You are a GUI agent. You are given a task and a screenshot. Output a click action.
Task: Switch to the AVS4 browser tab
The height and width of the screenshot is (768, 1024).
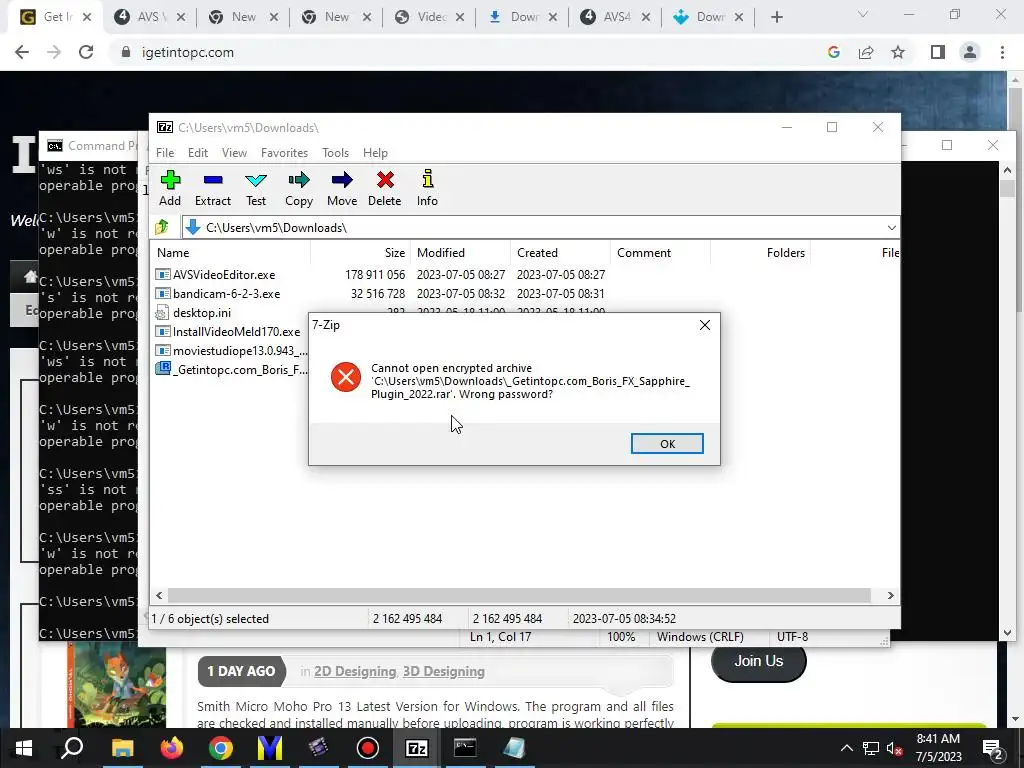coord(615,17)
